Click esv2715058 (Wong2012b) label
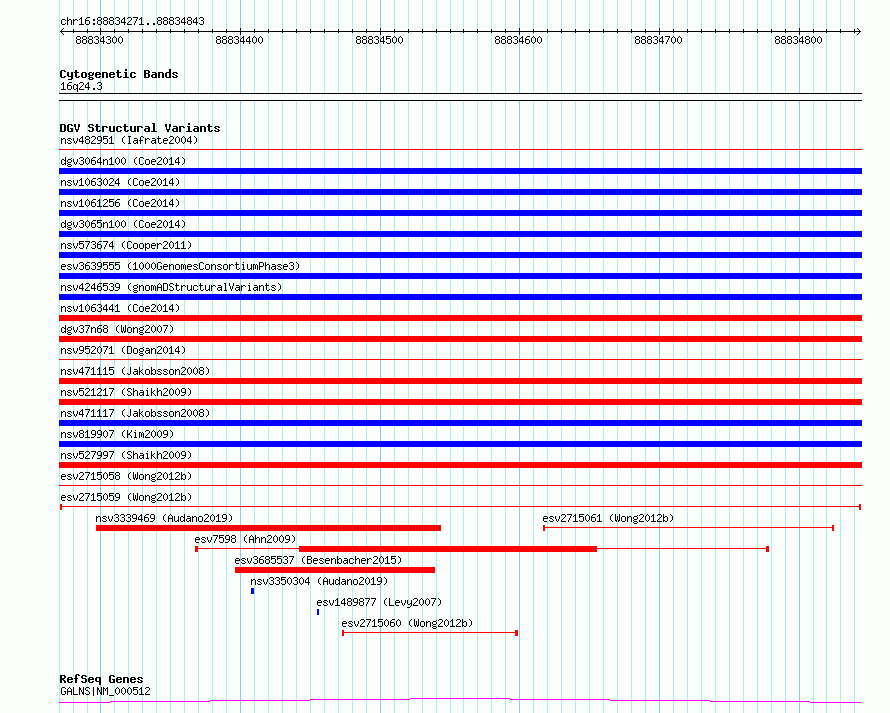The image size is (890, 713). [x=126, y=476]
